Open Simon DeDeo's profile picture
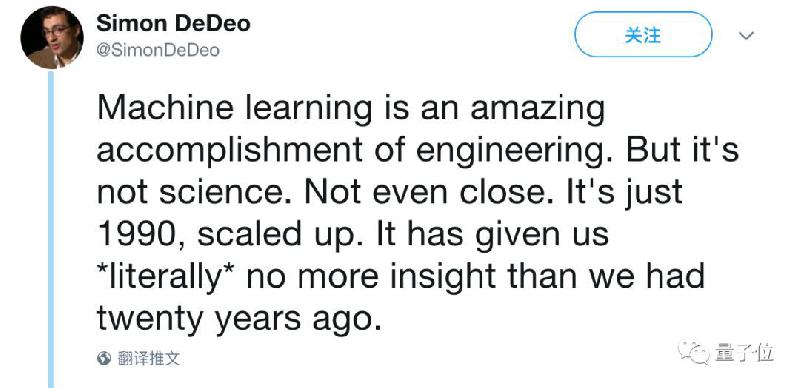Image resolution: width=800 pixels, height=388 pixels. (52, 37)
